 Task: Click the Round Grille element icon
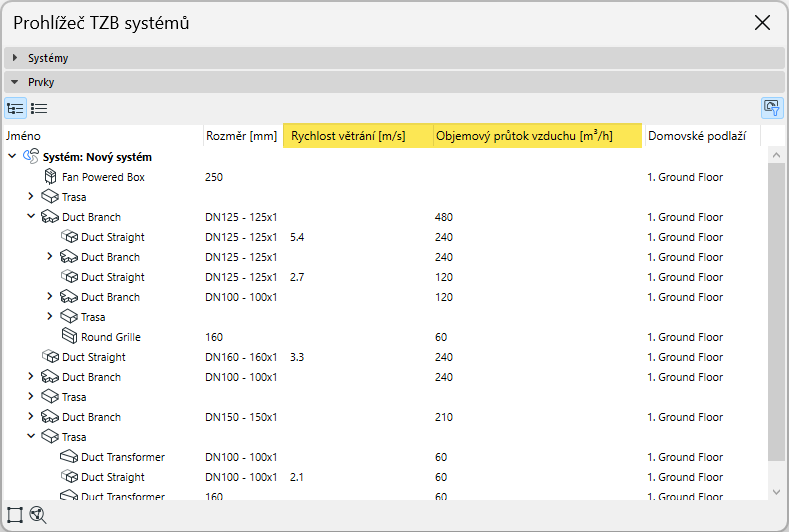tap(69, 337)
